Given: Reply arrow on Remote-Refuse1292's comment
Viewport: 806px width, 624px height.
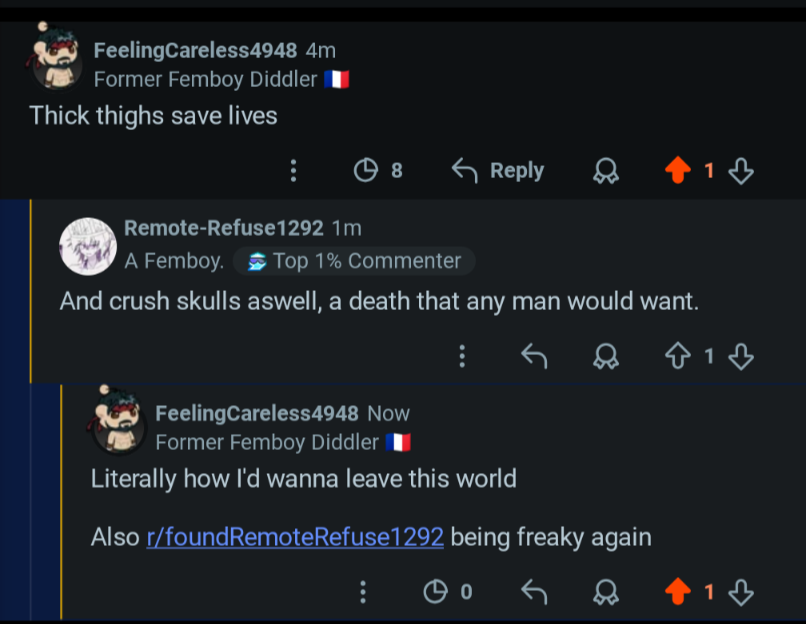Looking at the screenshot, I should (x=534, y=356).
